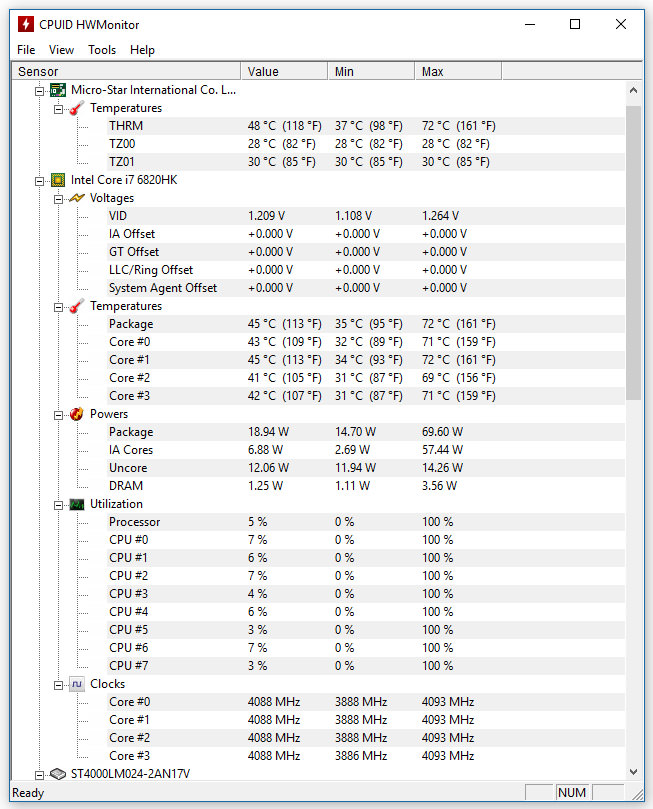This screenshot has width=653, height=809.
Task: Click the vertical scrollbar thumb
Action: tap(633, 253)
